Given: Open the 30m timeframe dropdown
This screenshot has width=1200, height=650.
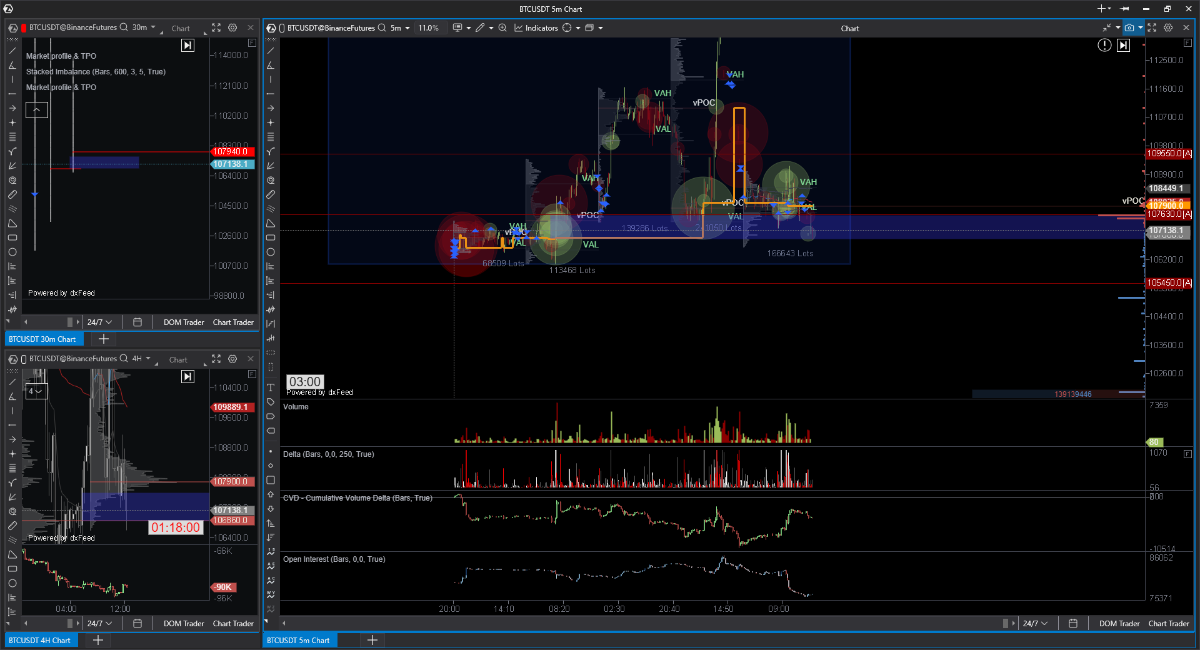Looking at the screenshot, I should click(x=146, y=28).
